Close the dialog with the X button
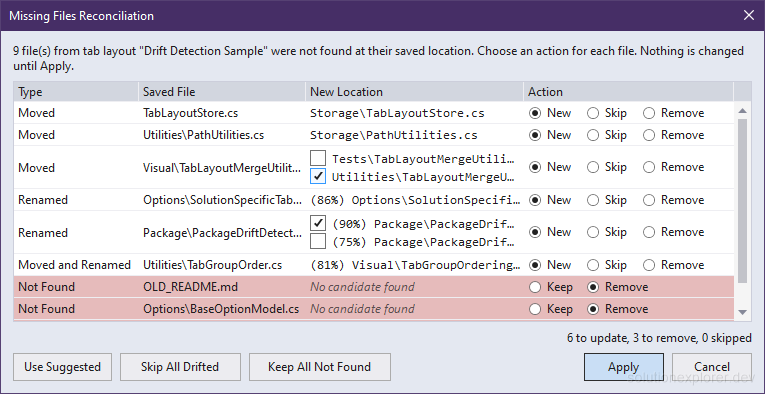Screen dimensions: 765x394 point(749,16)
